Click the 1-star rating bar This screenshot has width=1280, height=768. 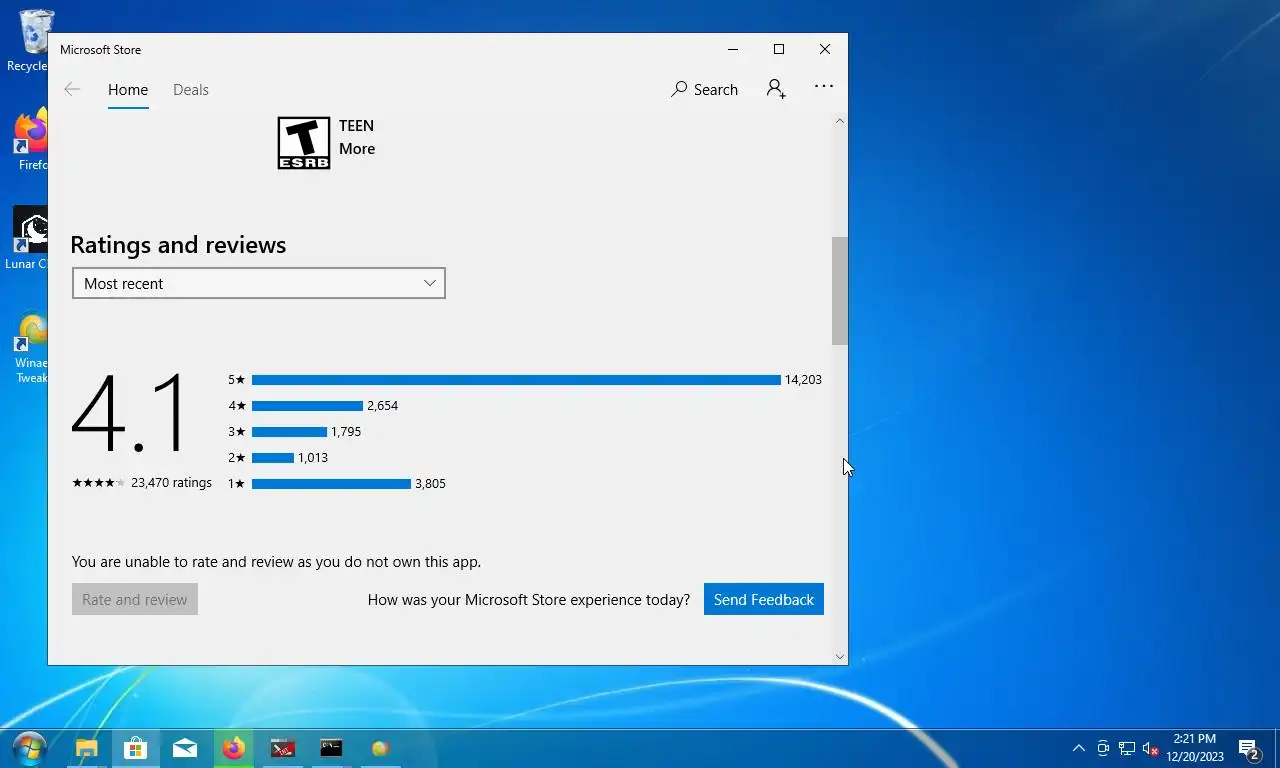click(x=331, y=484)
